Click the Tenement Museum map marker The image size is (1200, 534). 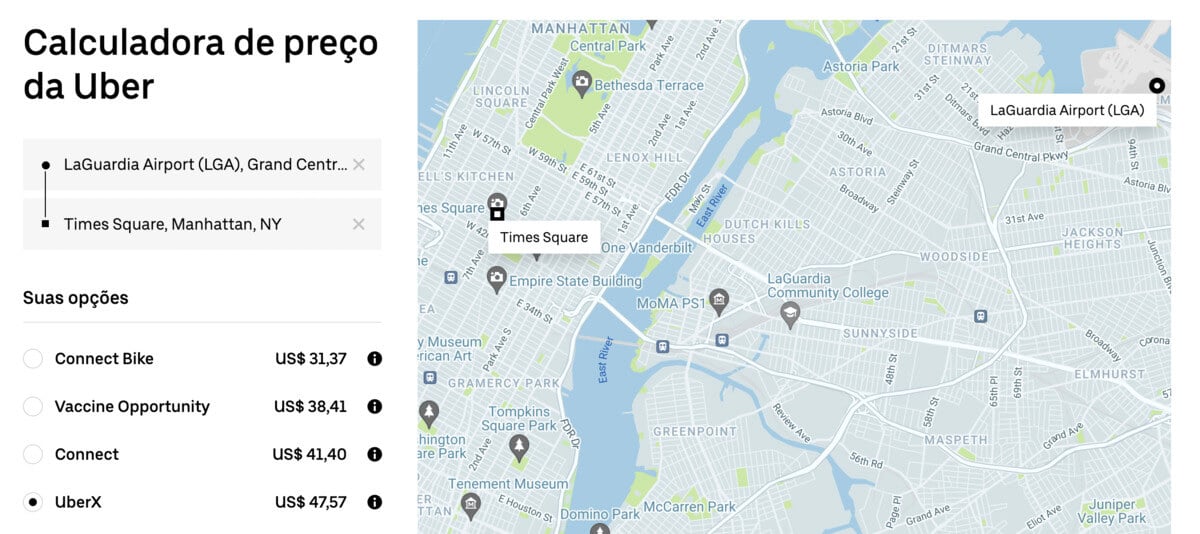click(471, 502)
